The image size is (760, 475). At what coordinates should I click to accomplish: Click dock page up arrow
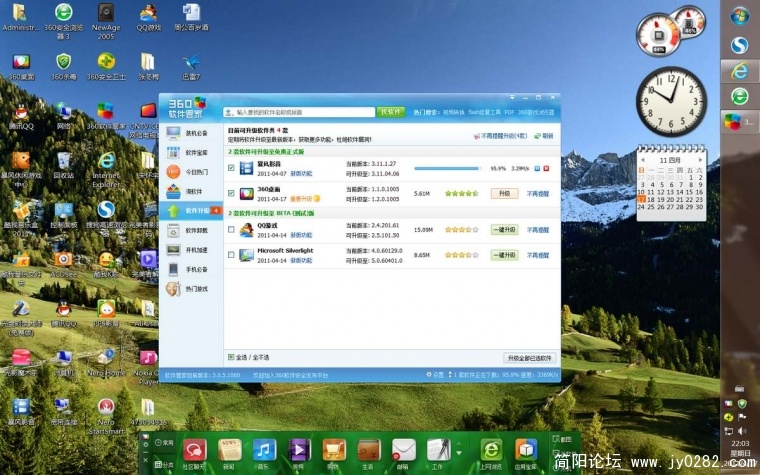[459, 443]
